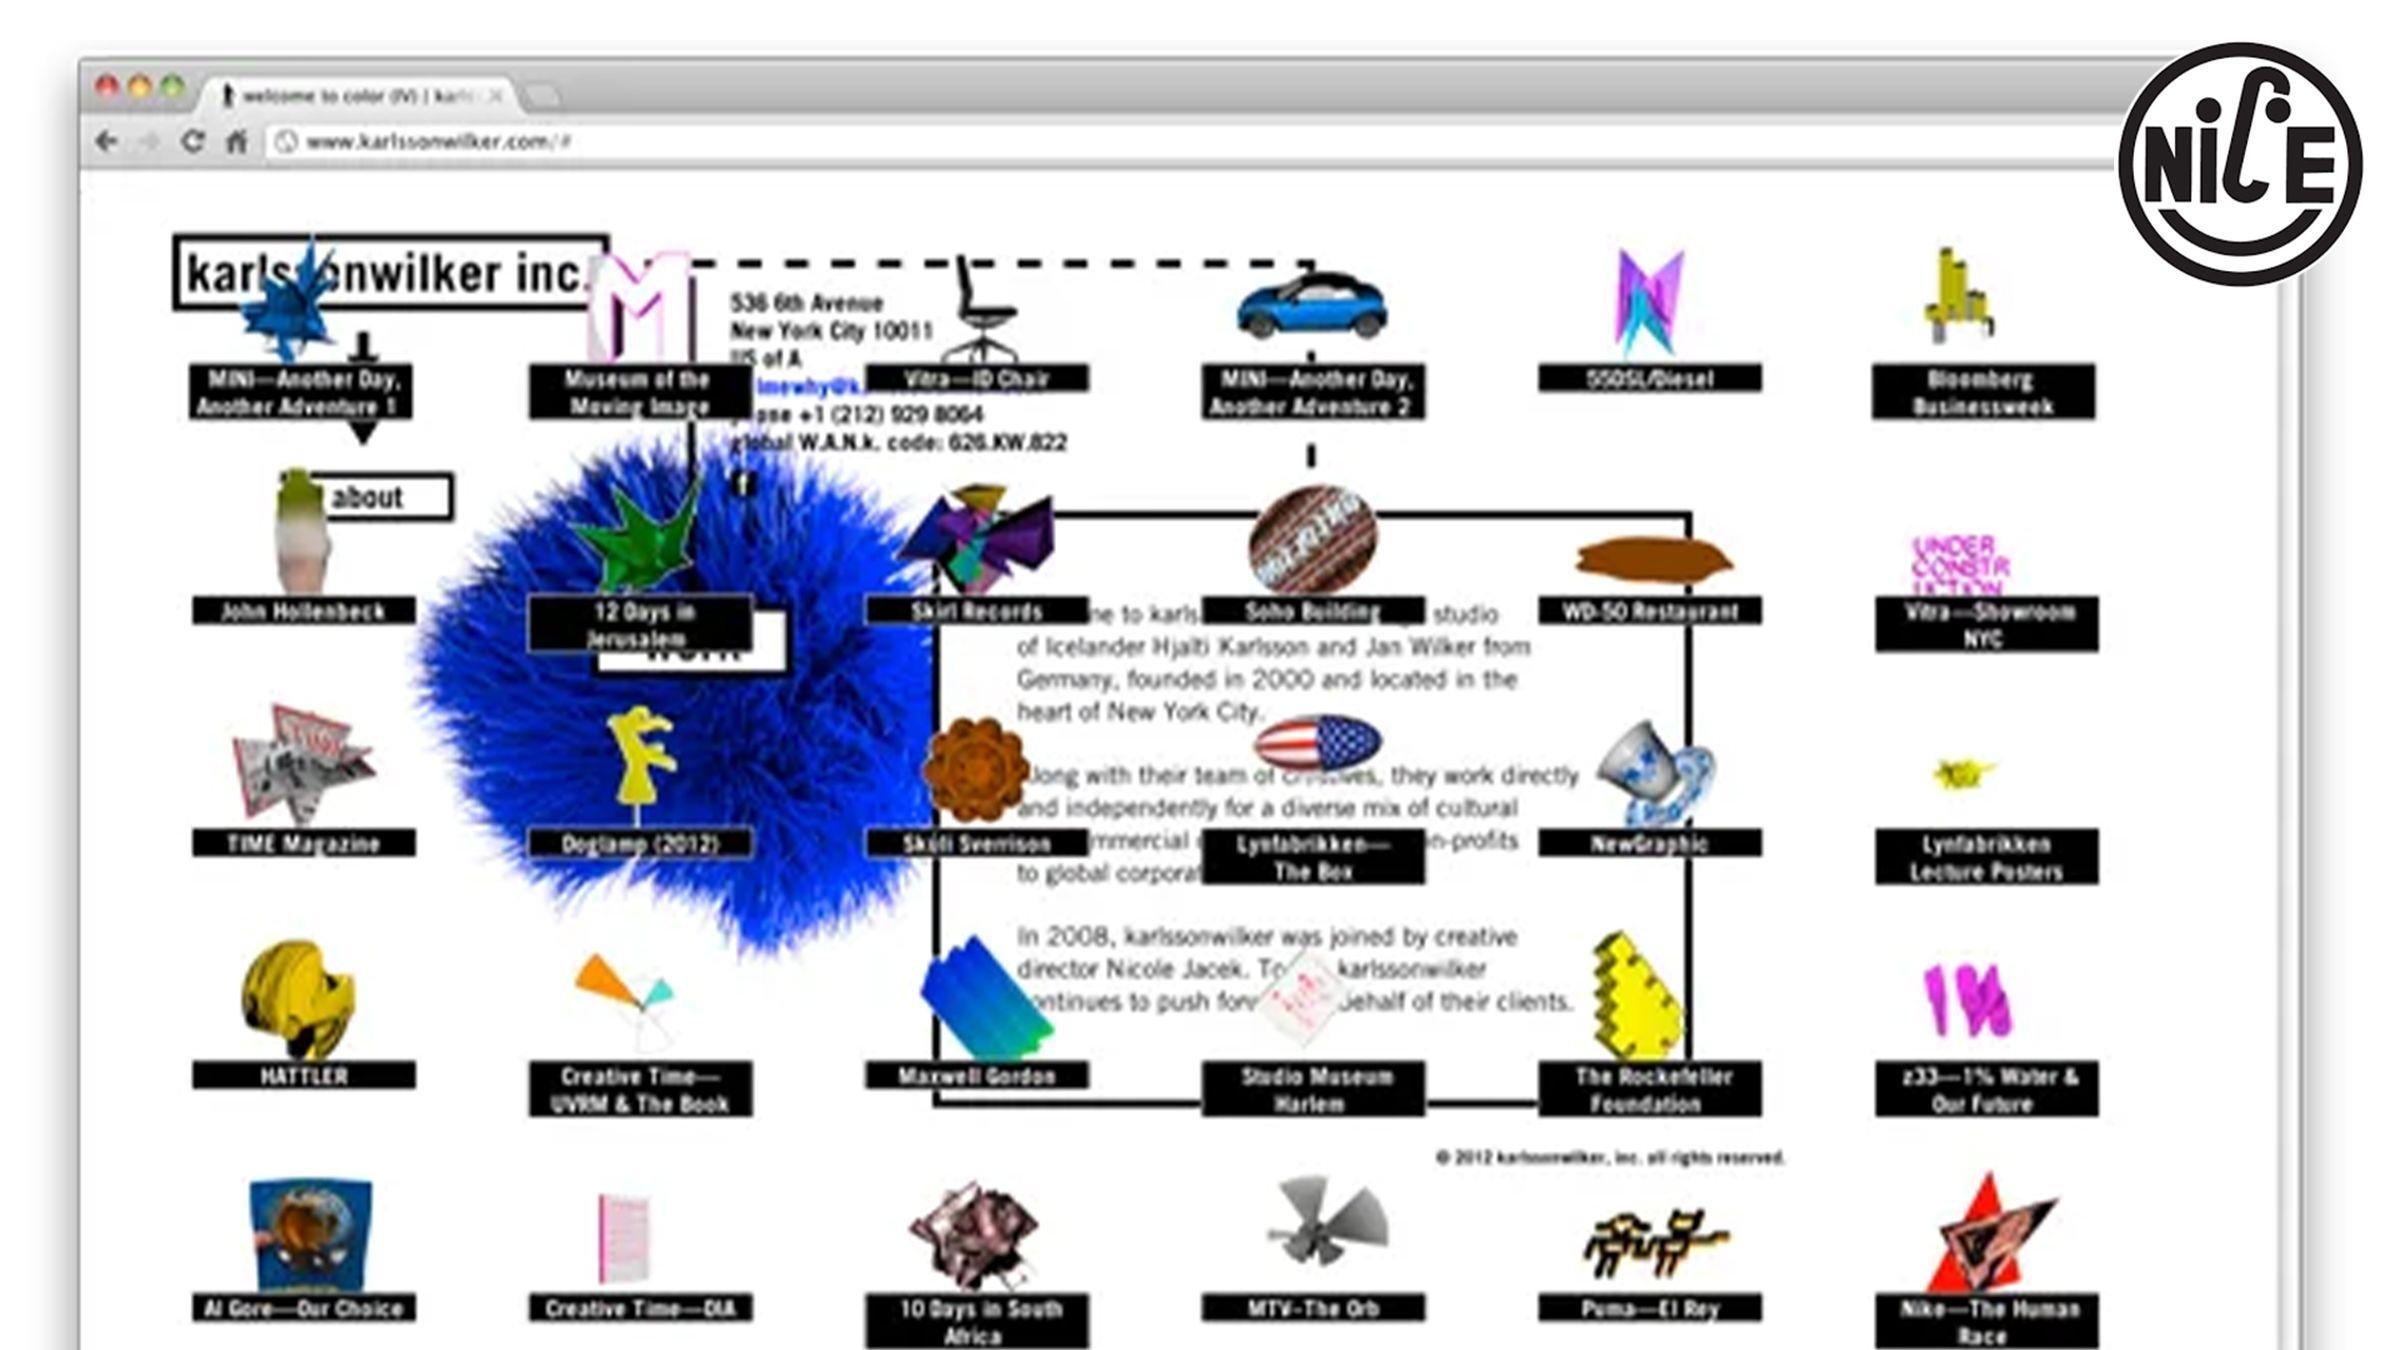Viewport: 2400px width, 1350px height.
Task: Click the Studio Museum Harlem white card icon
Action: tap(1300, 1000)
